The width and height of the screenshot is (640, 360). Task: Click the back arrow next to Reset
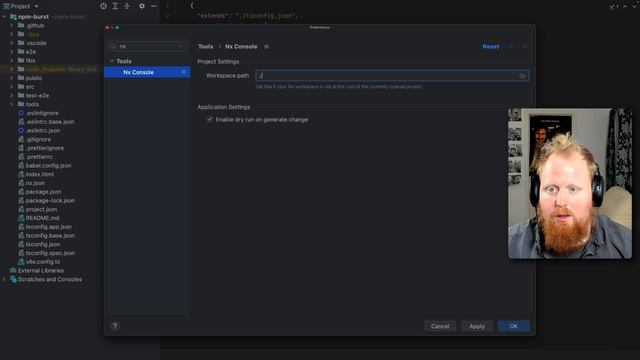point(512,47)
